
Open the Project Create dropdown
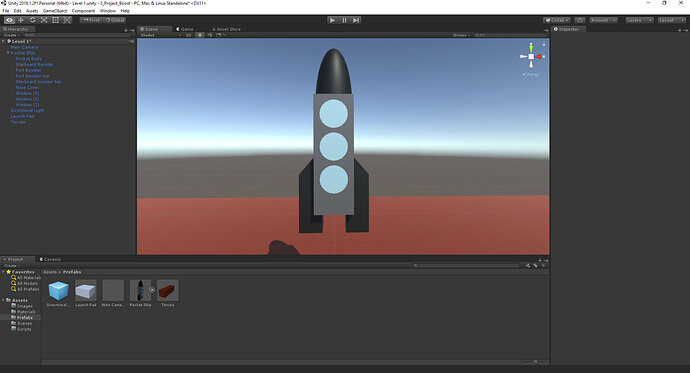click(x=11, y=266)
